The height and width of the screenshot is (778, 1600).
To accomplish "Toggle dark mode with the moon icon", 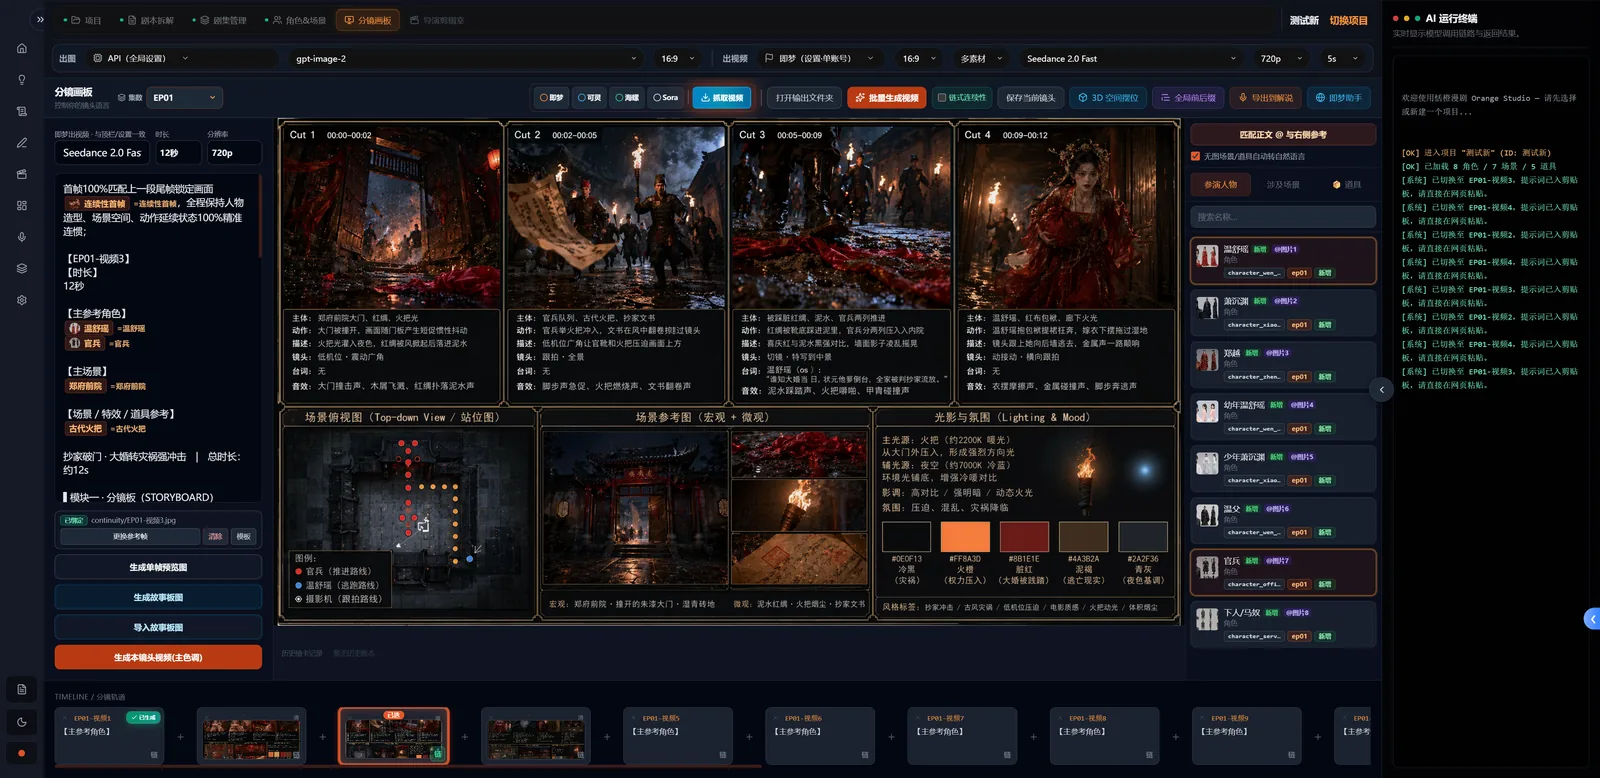I will tap(22, 722).
